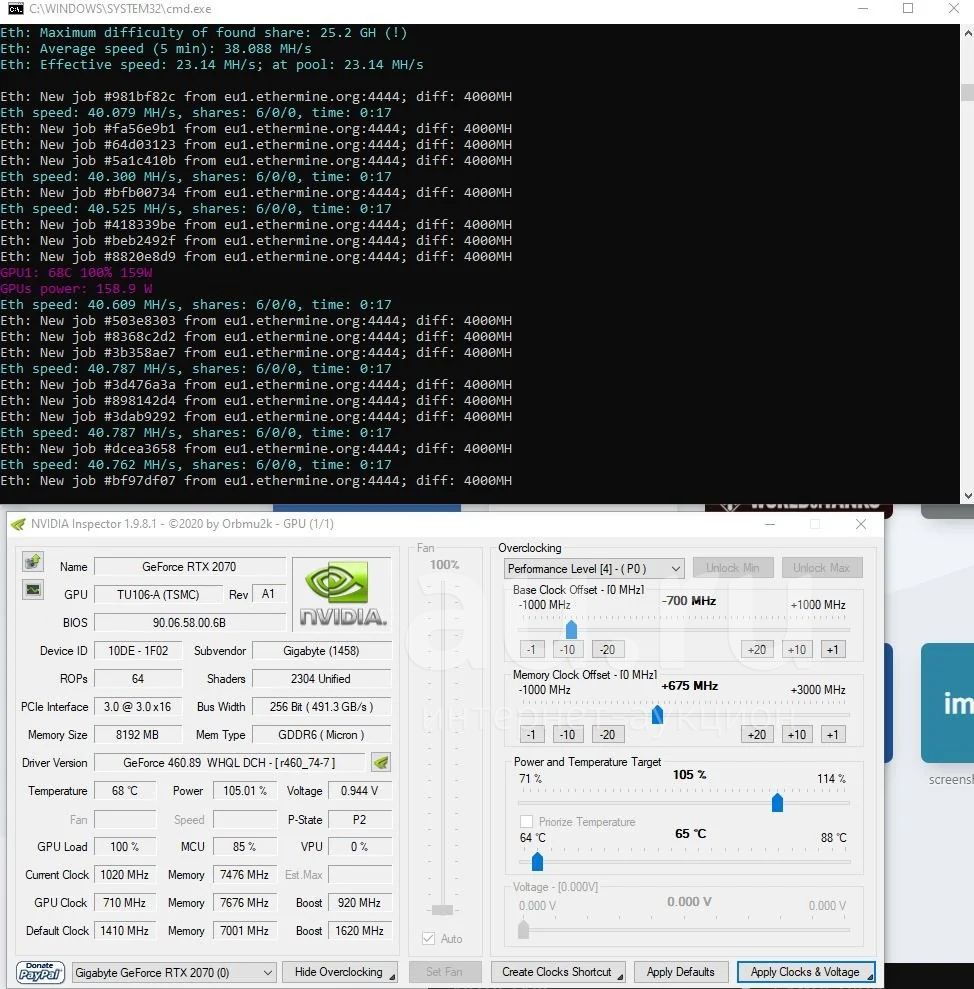This screenshot has width=974, height=989.
Task: Click the cmd window scrollbar thumb
Action: [968, 92]
